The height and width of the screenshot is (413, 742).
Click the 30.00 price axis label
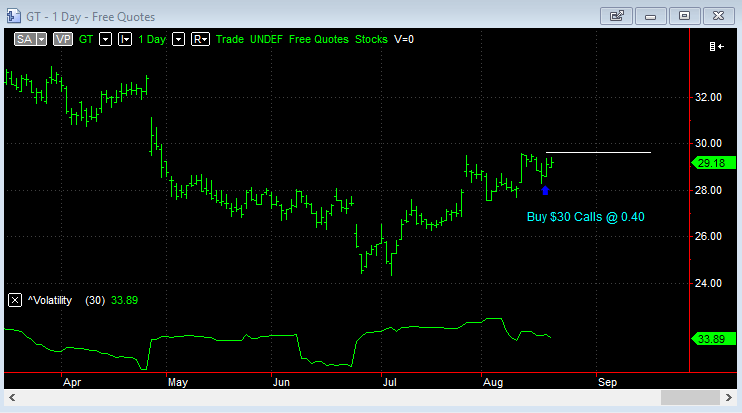(x=708, y=143)
